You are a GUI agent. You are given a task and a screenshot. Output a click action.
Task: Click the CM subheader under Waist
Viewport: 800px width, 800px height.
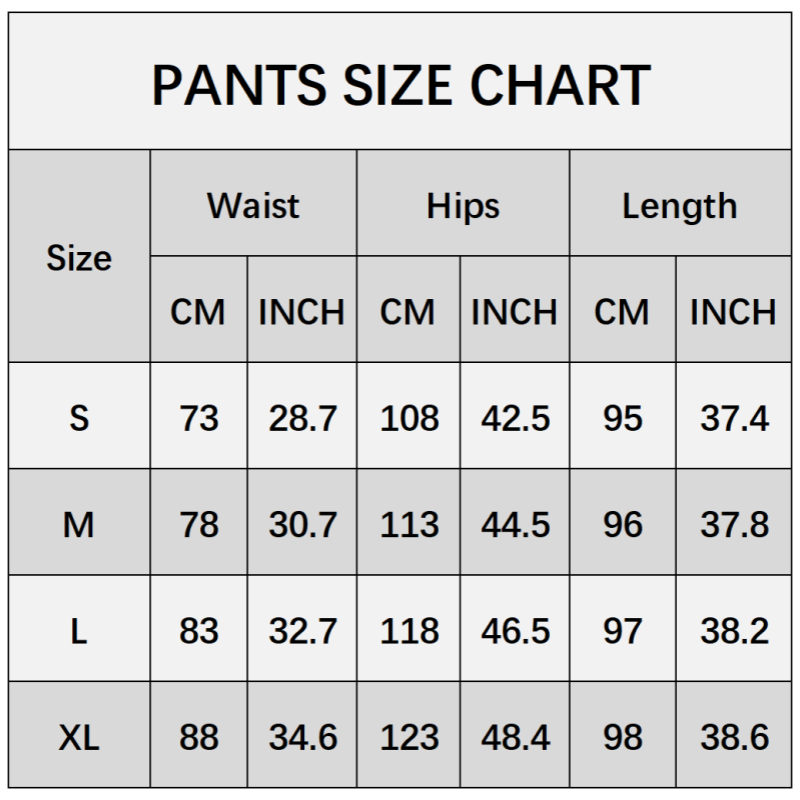click(x=198, y=312)
